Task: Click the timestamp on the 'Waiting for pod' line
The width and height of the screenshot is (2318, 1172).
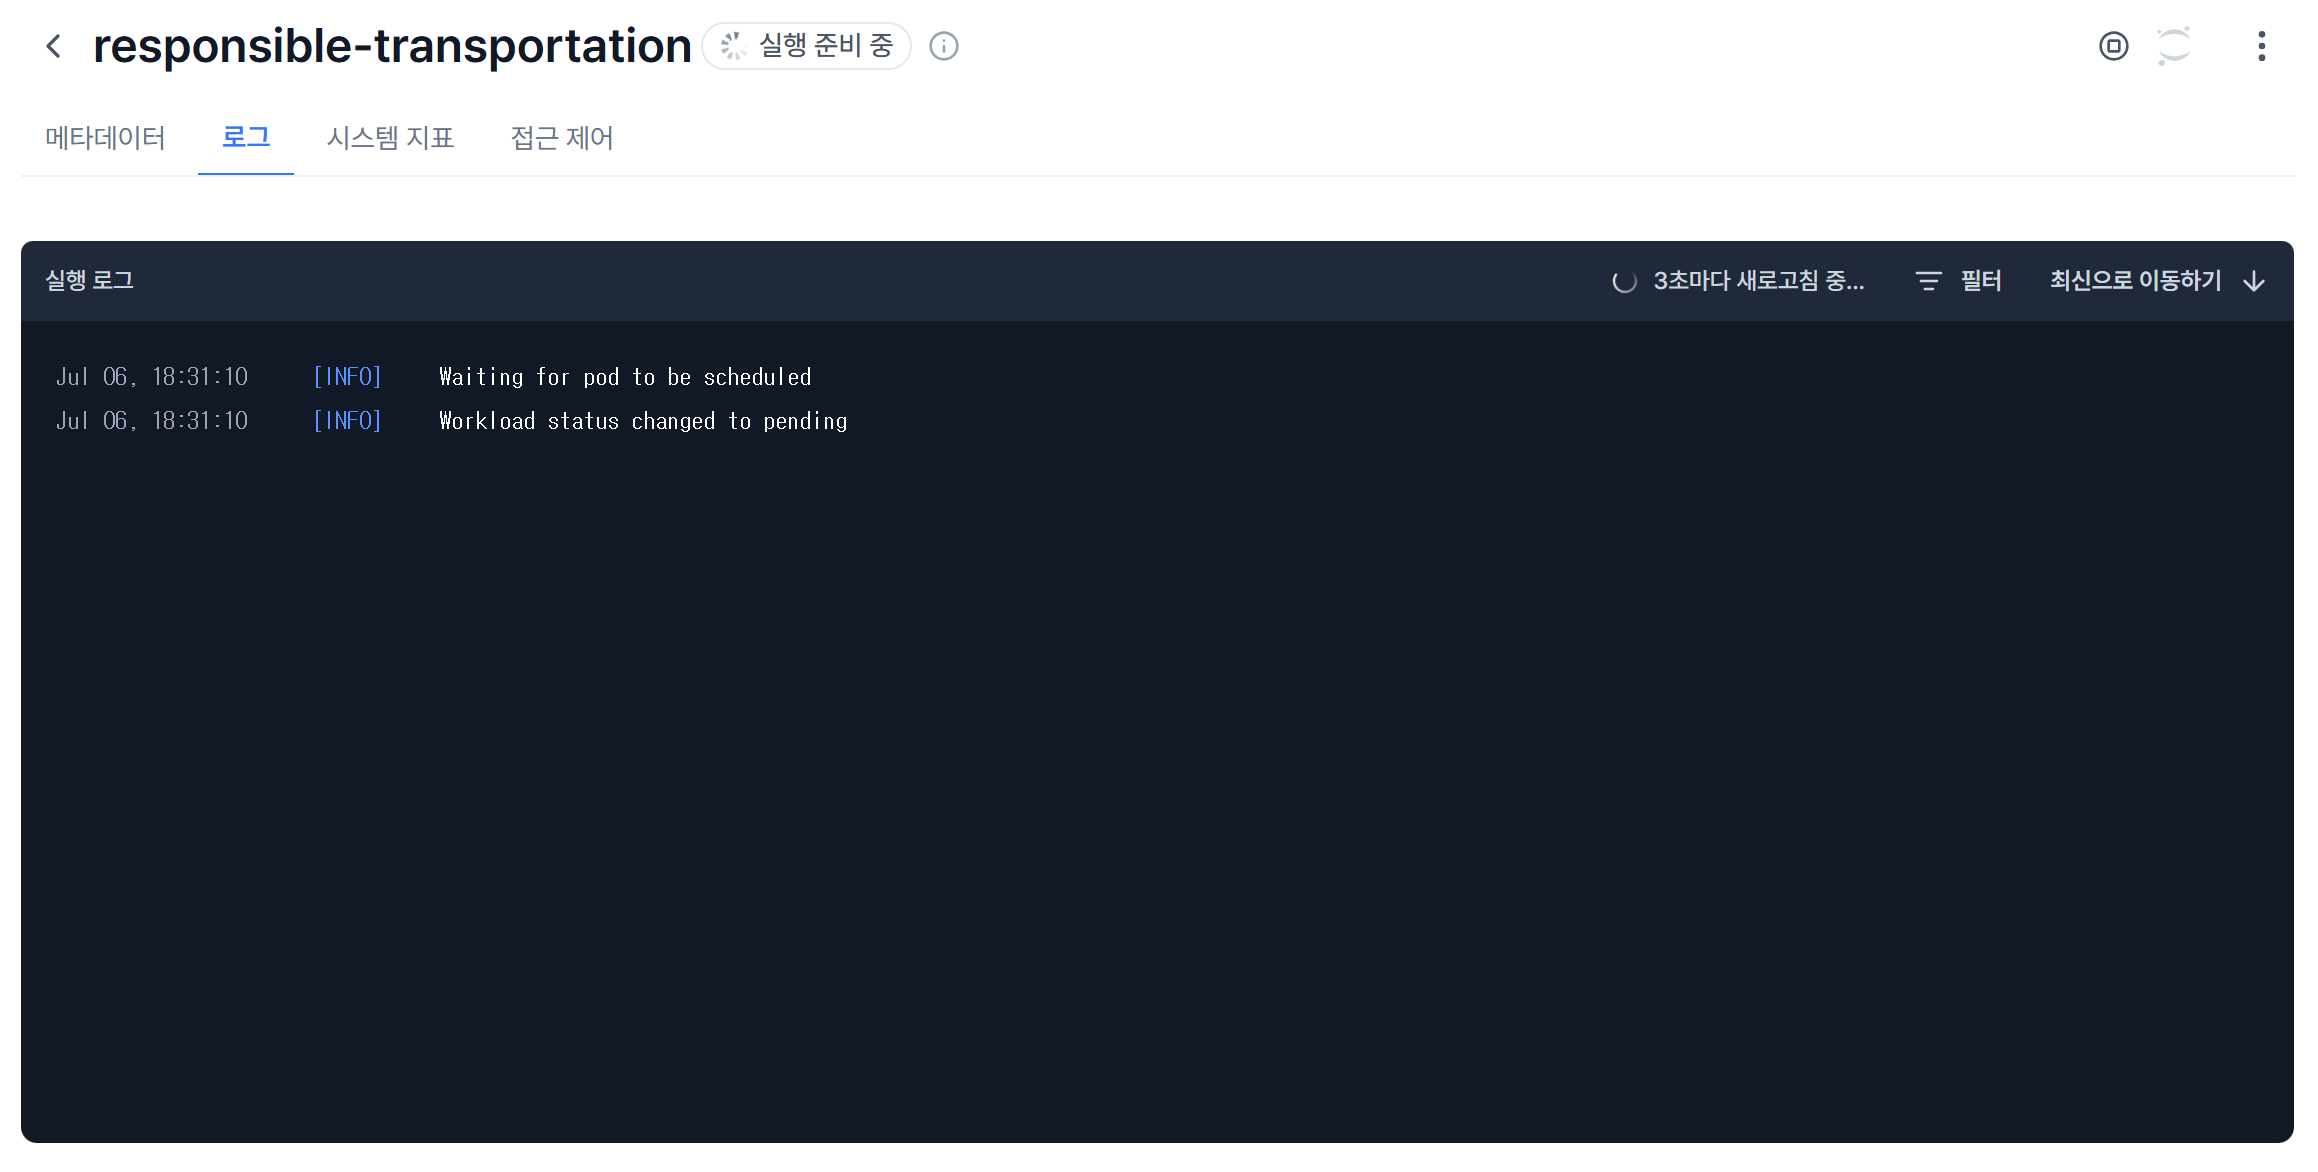Action: [x=152, y=377]
